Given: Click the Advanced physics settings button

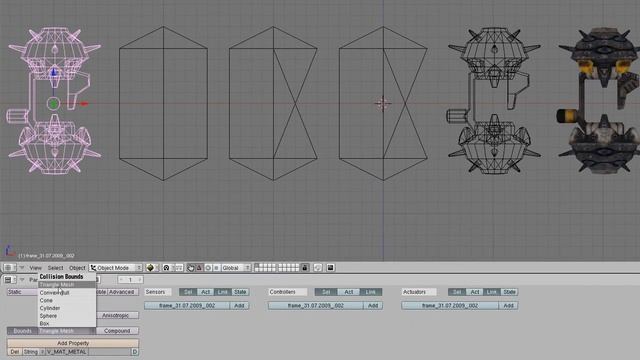Looking at the screenshot, I should point(122,292).
